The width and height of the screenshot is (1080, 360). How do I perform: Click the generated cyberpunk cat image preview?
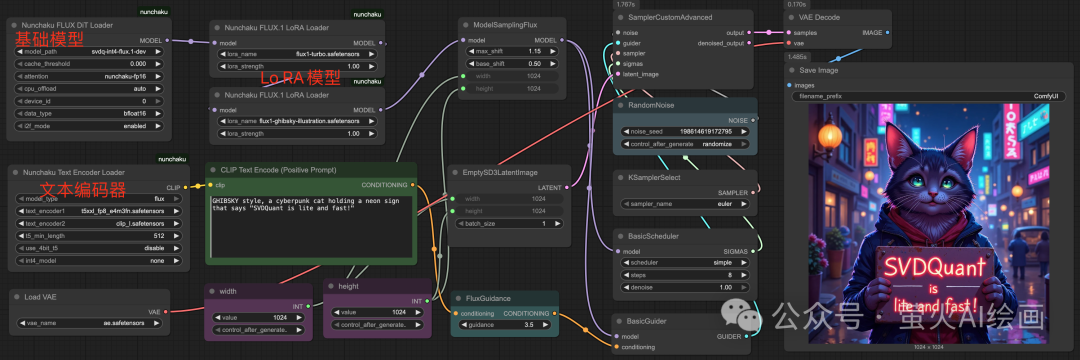point(928,224)
